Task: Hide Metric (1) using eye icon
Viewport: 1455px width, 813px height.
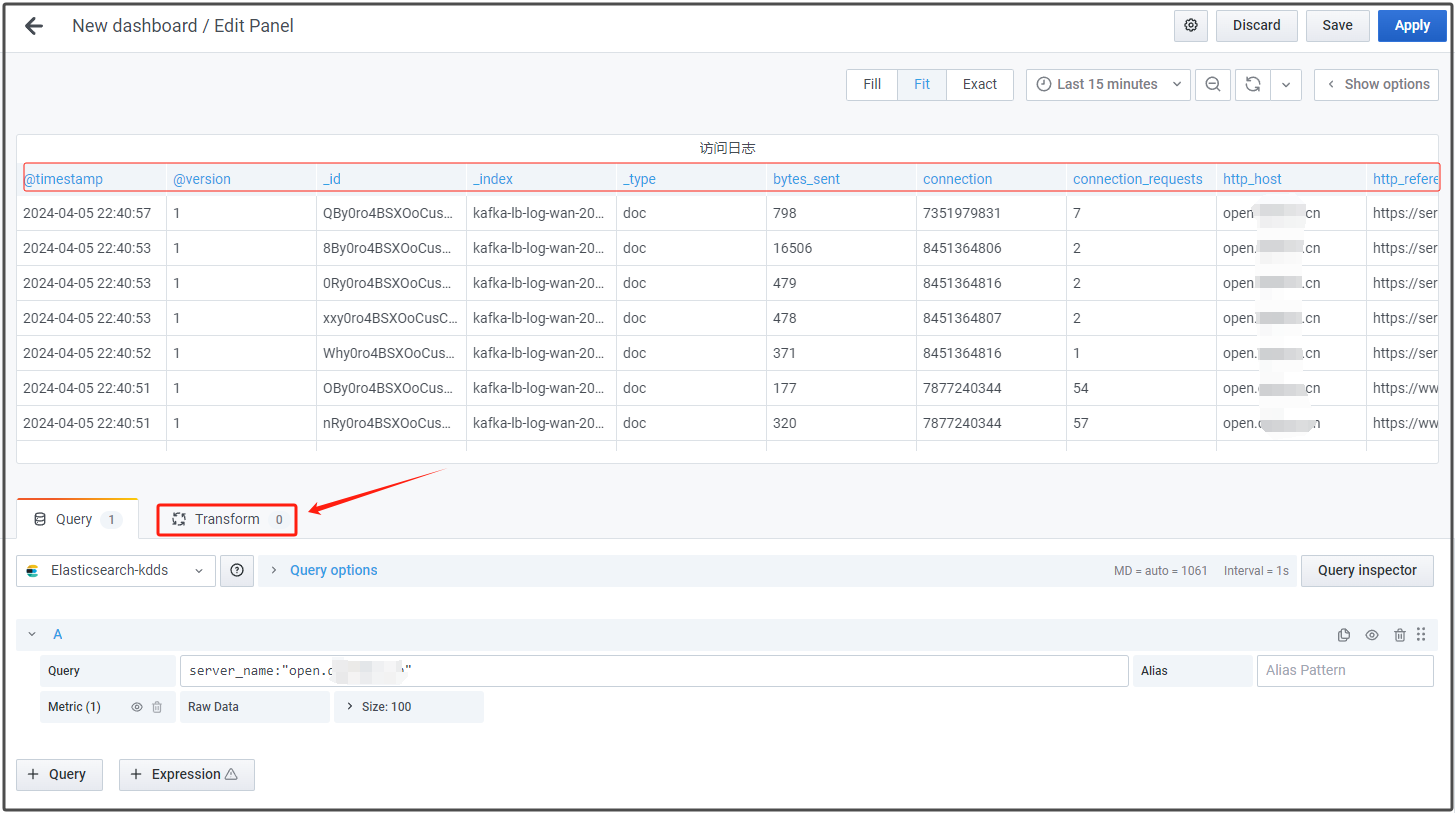Action: click(137, 707)
